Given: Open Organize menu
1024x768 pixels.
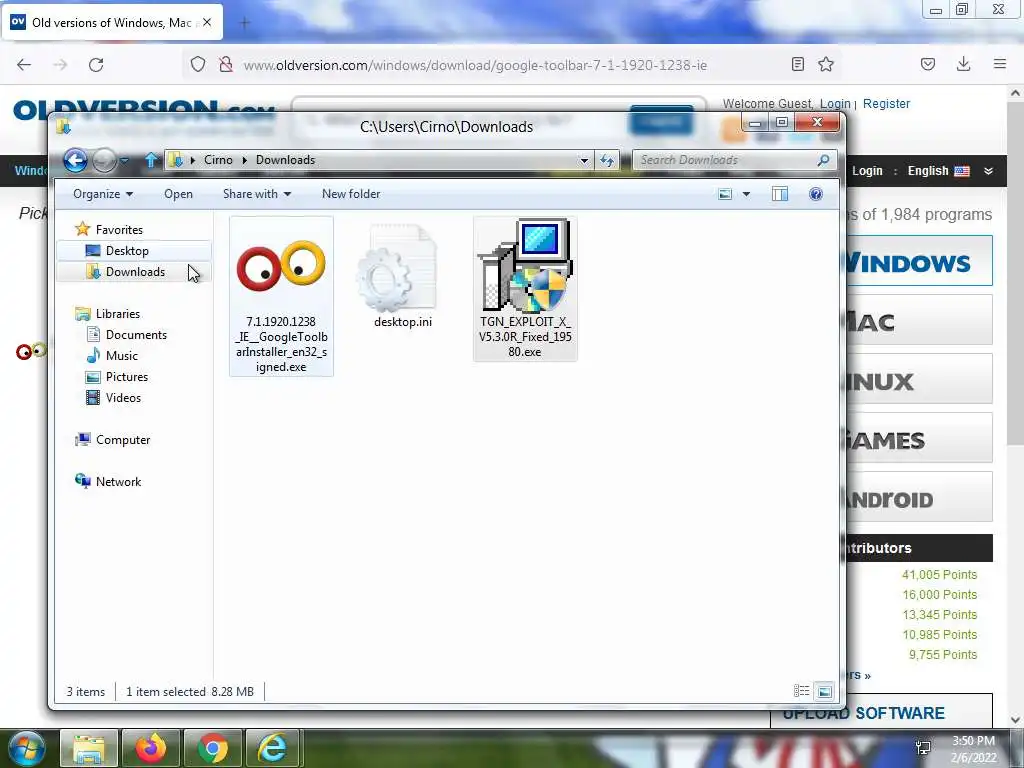Looking at the screenshot, I should tap(103, 194).
